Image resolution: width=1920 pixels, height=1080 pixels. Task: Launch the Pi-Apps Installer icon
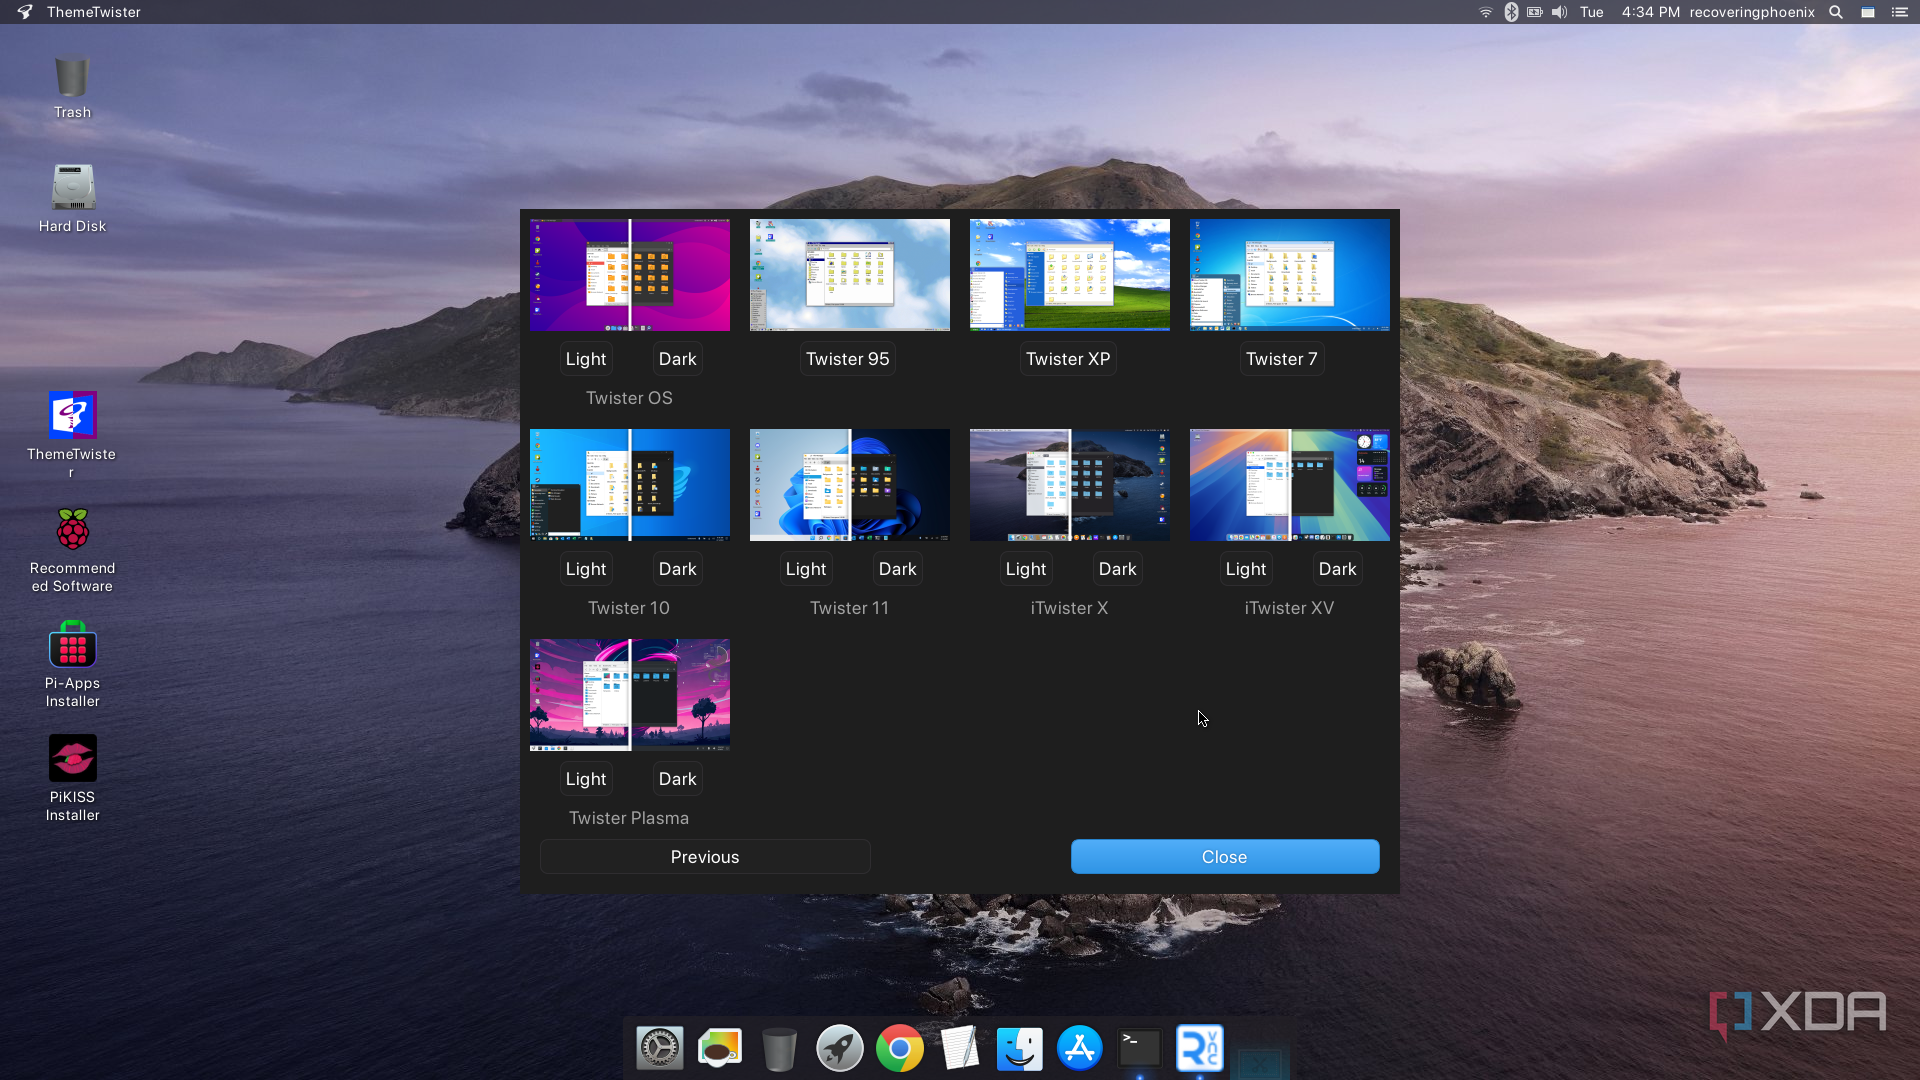[72, 645]
